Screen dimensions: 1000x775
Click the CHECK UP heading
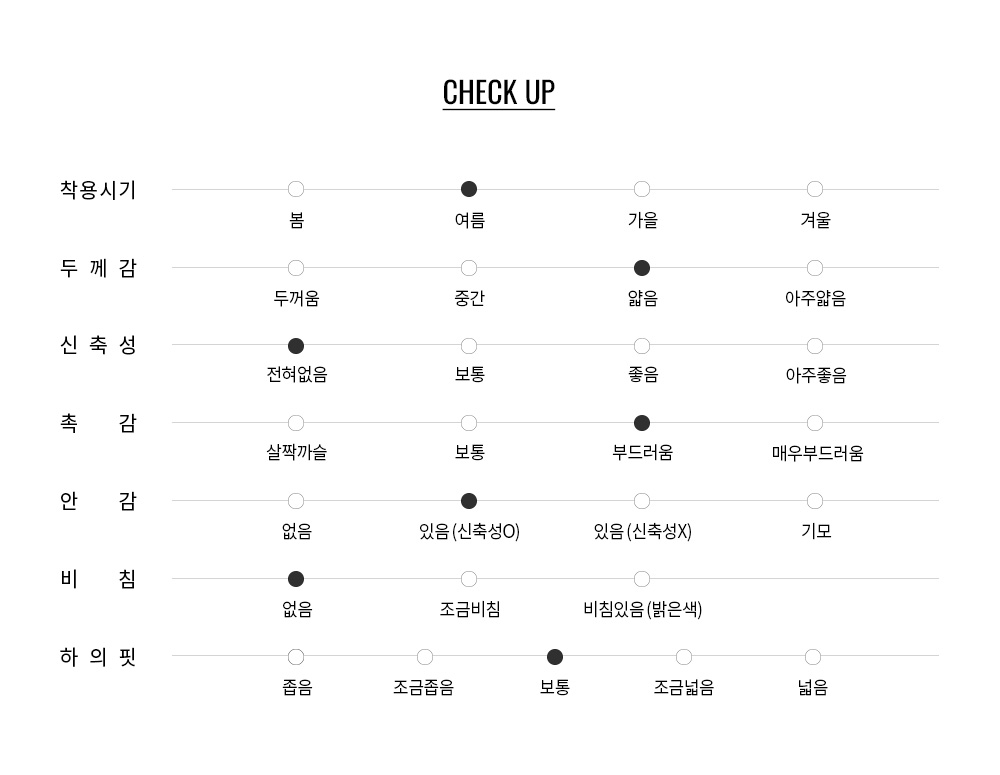click(499, 92)
